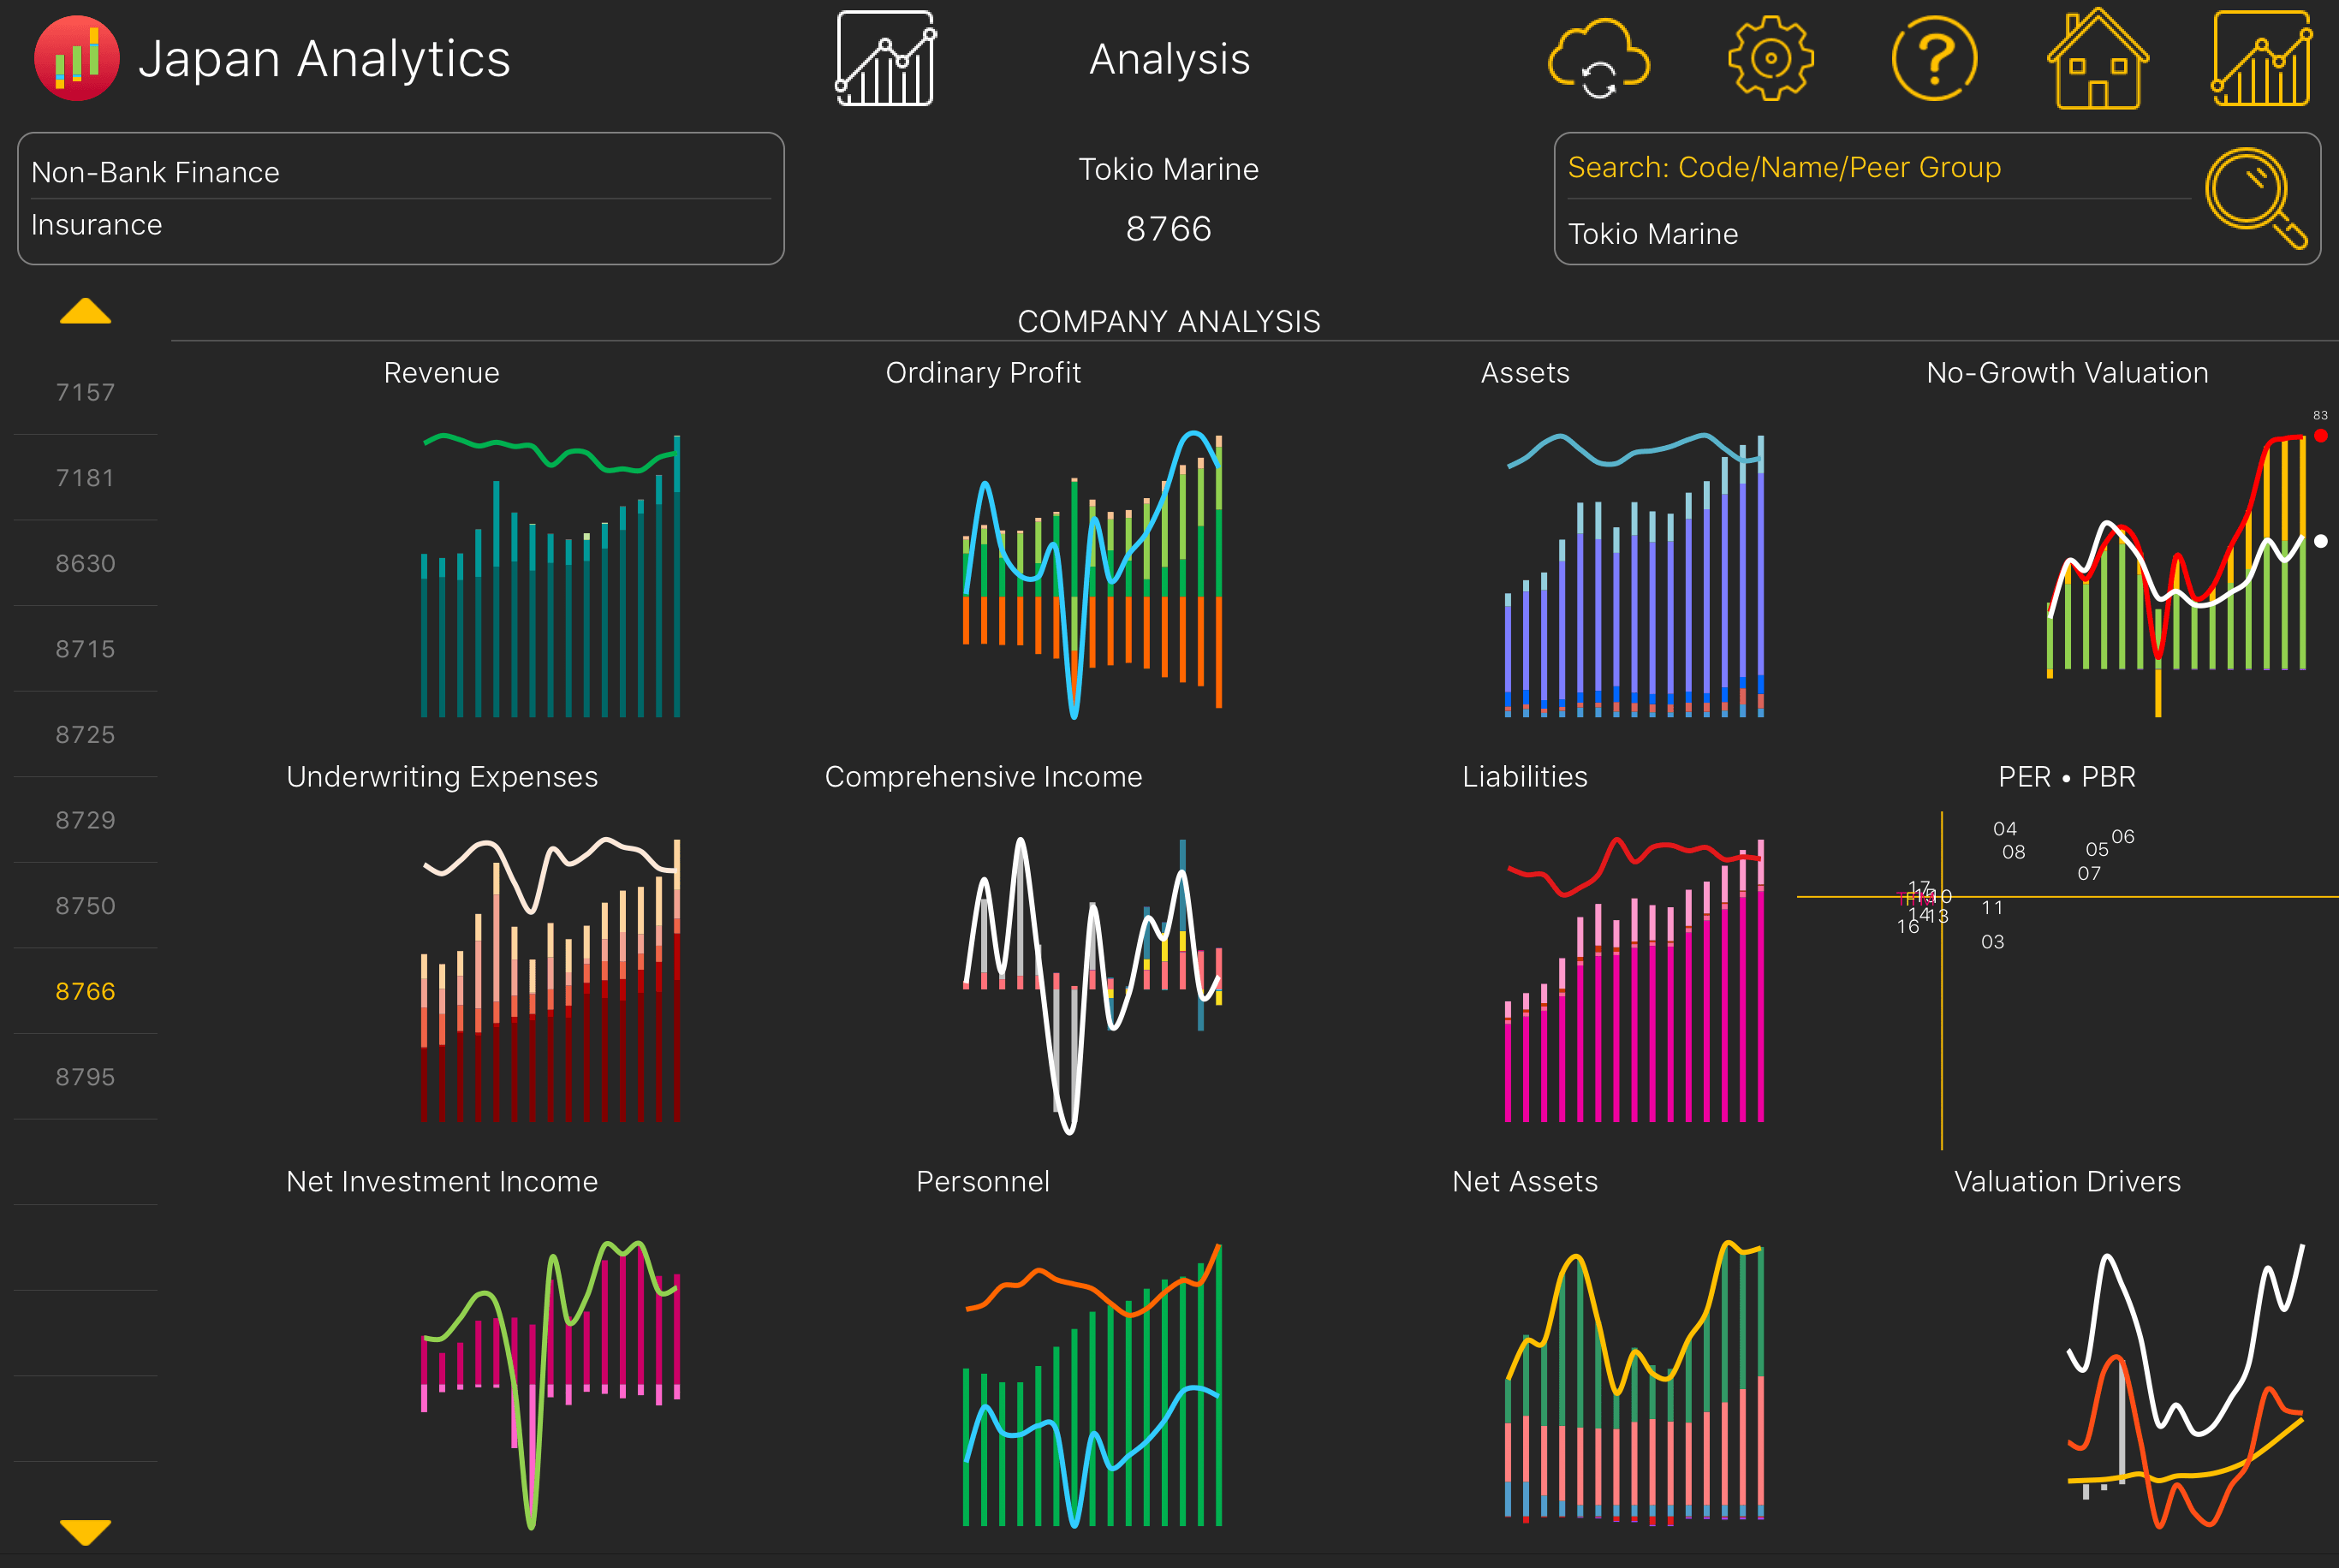Select company code 8725 in list
Image resolution: width=2339 pixels, height=1568 pixels.
(85, 735)
